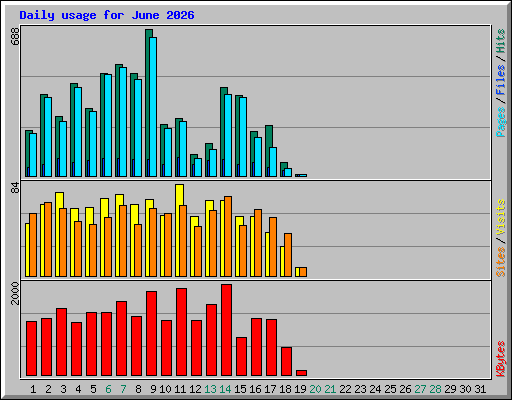Click the 'Daily usage for June 2026' title
512x400 pixels.
click(x=107, y=15)
